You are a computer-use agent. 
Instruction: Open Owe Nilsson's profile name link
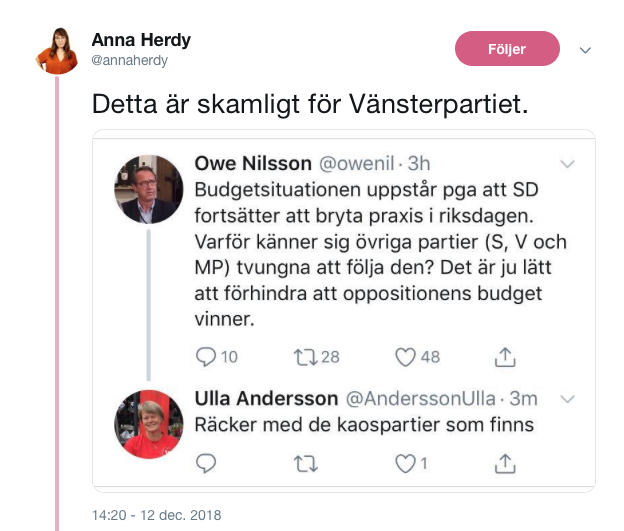tap(251, 162)
